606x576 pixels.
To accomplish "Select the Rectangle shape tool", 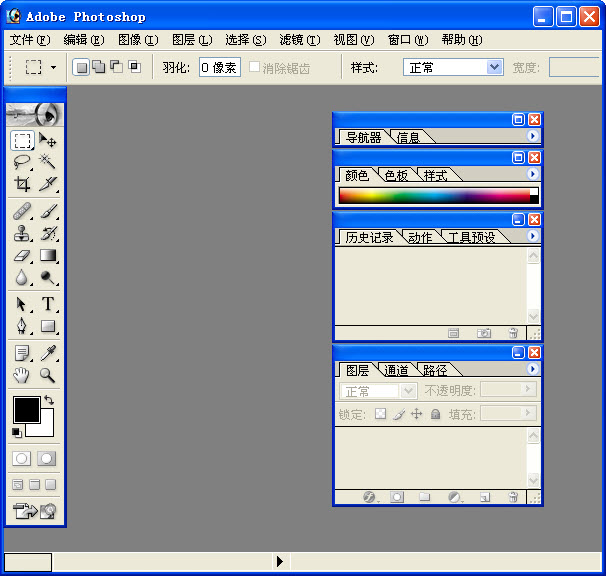I will (x=48, y=326).
